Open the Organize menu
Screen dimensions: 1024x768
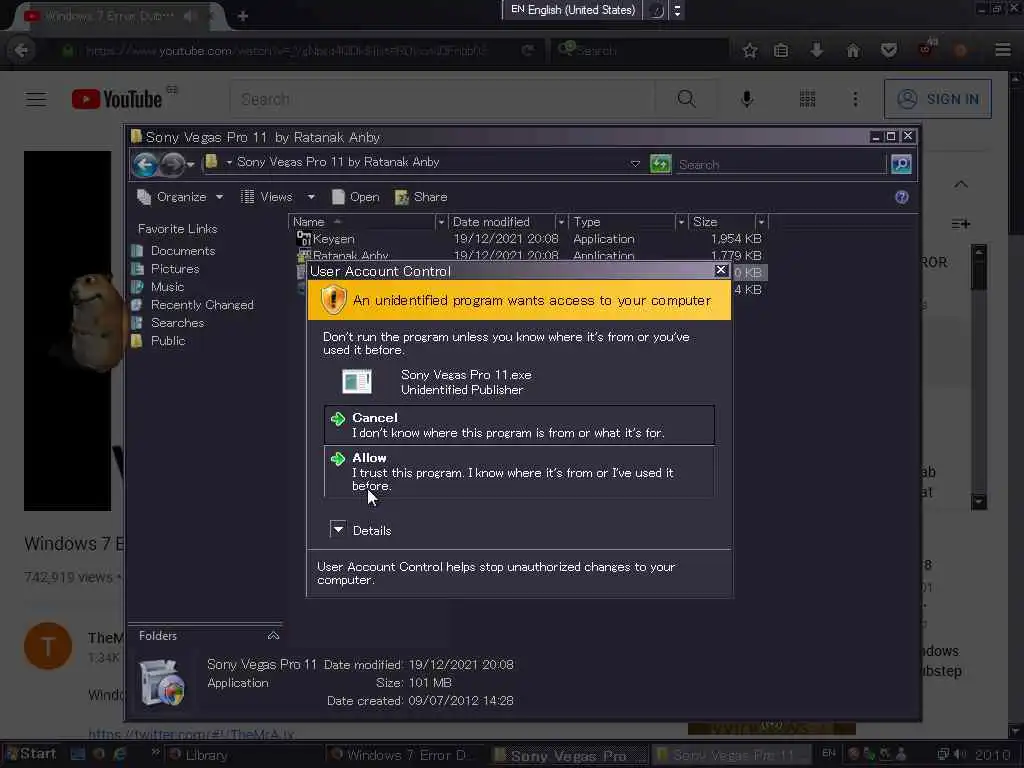point(180,197)
